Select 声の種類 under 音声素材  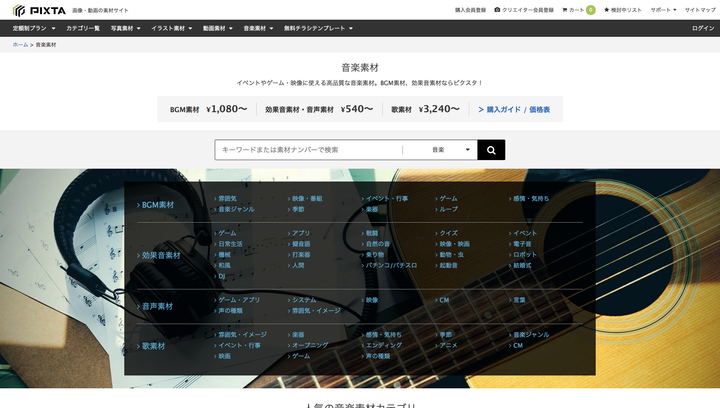coord(228,311)
